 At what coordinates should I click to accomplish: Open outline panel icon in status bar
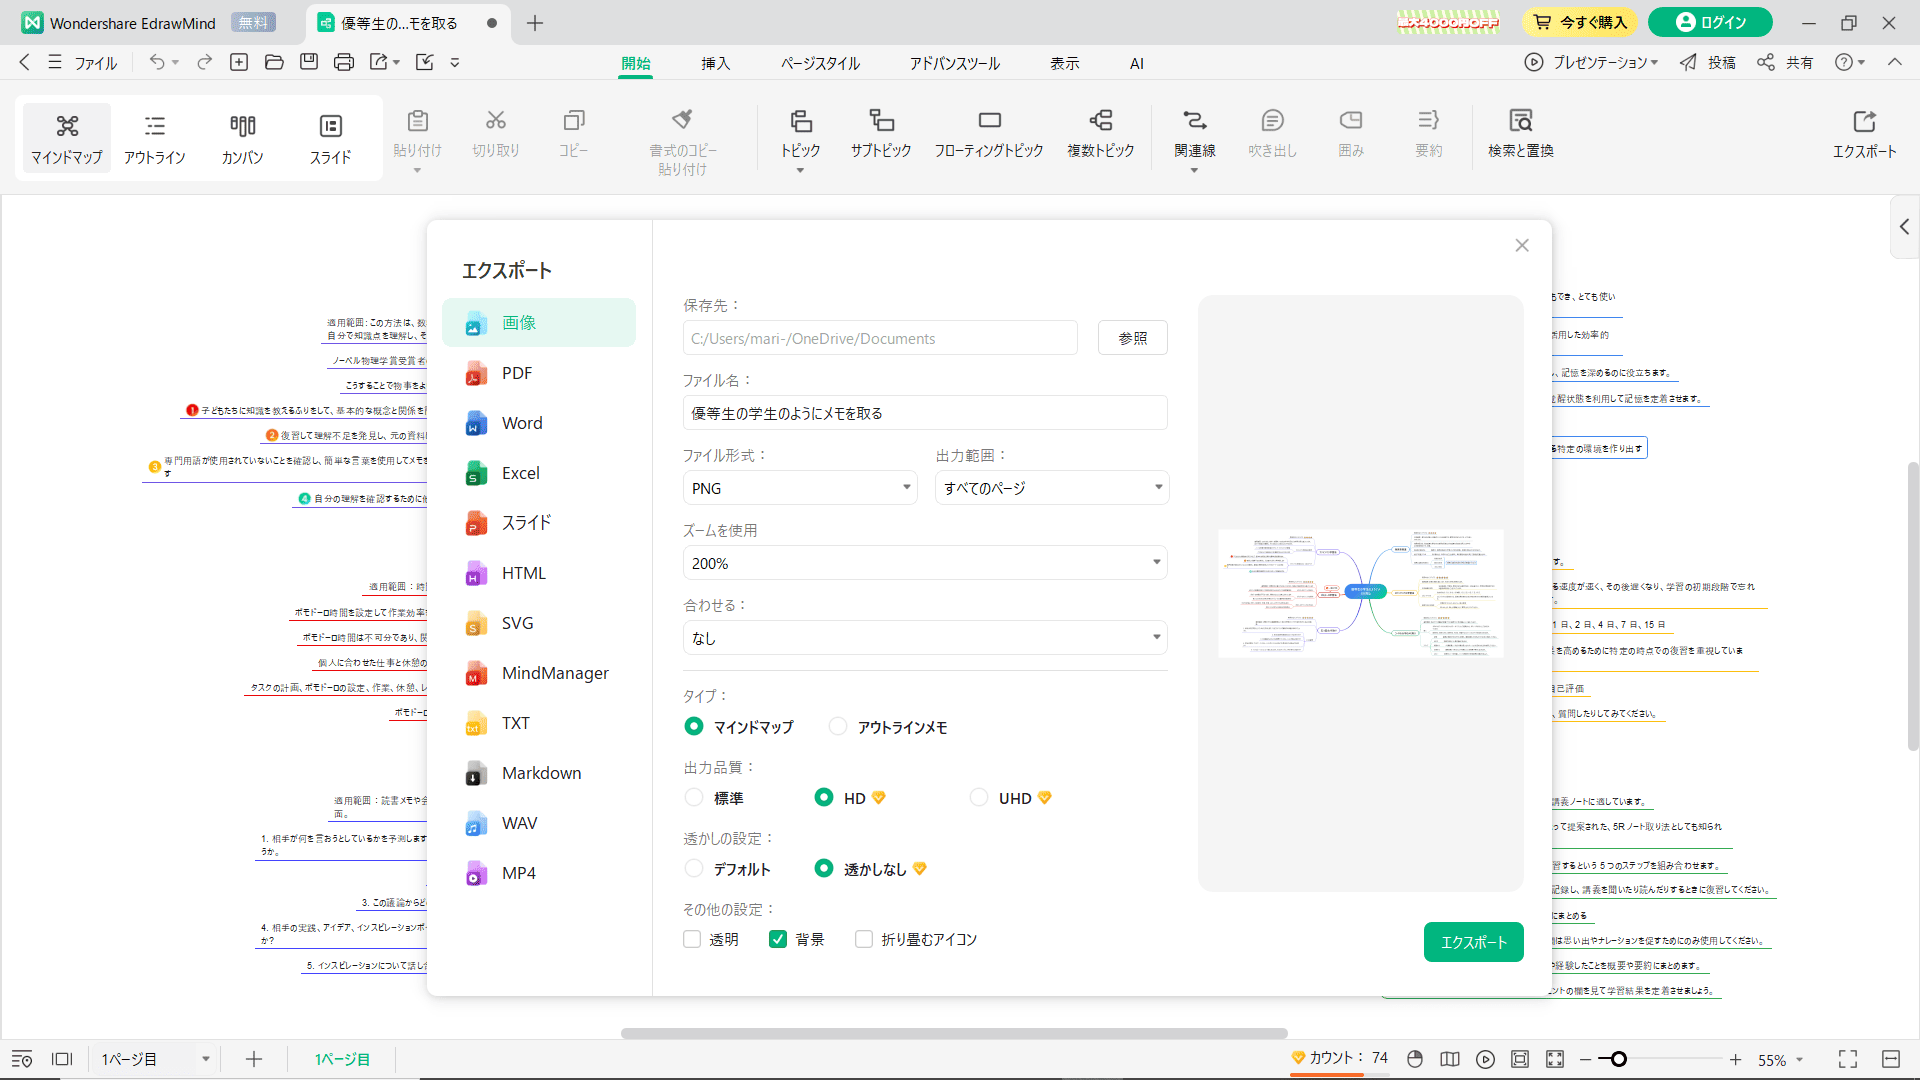(x=22, y=1059)
